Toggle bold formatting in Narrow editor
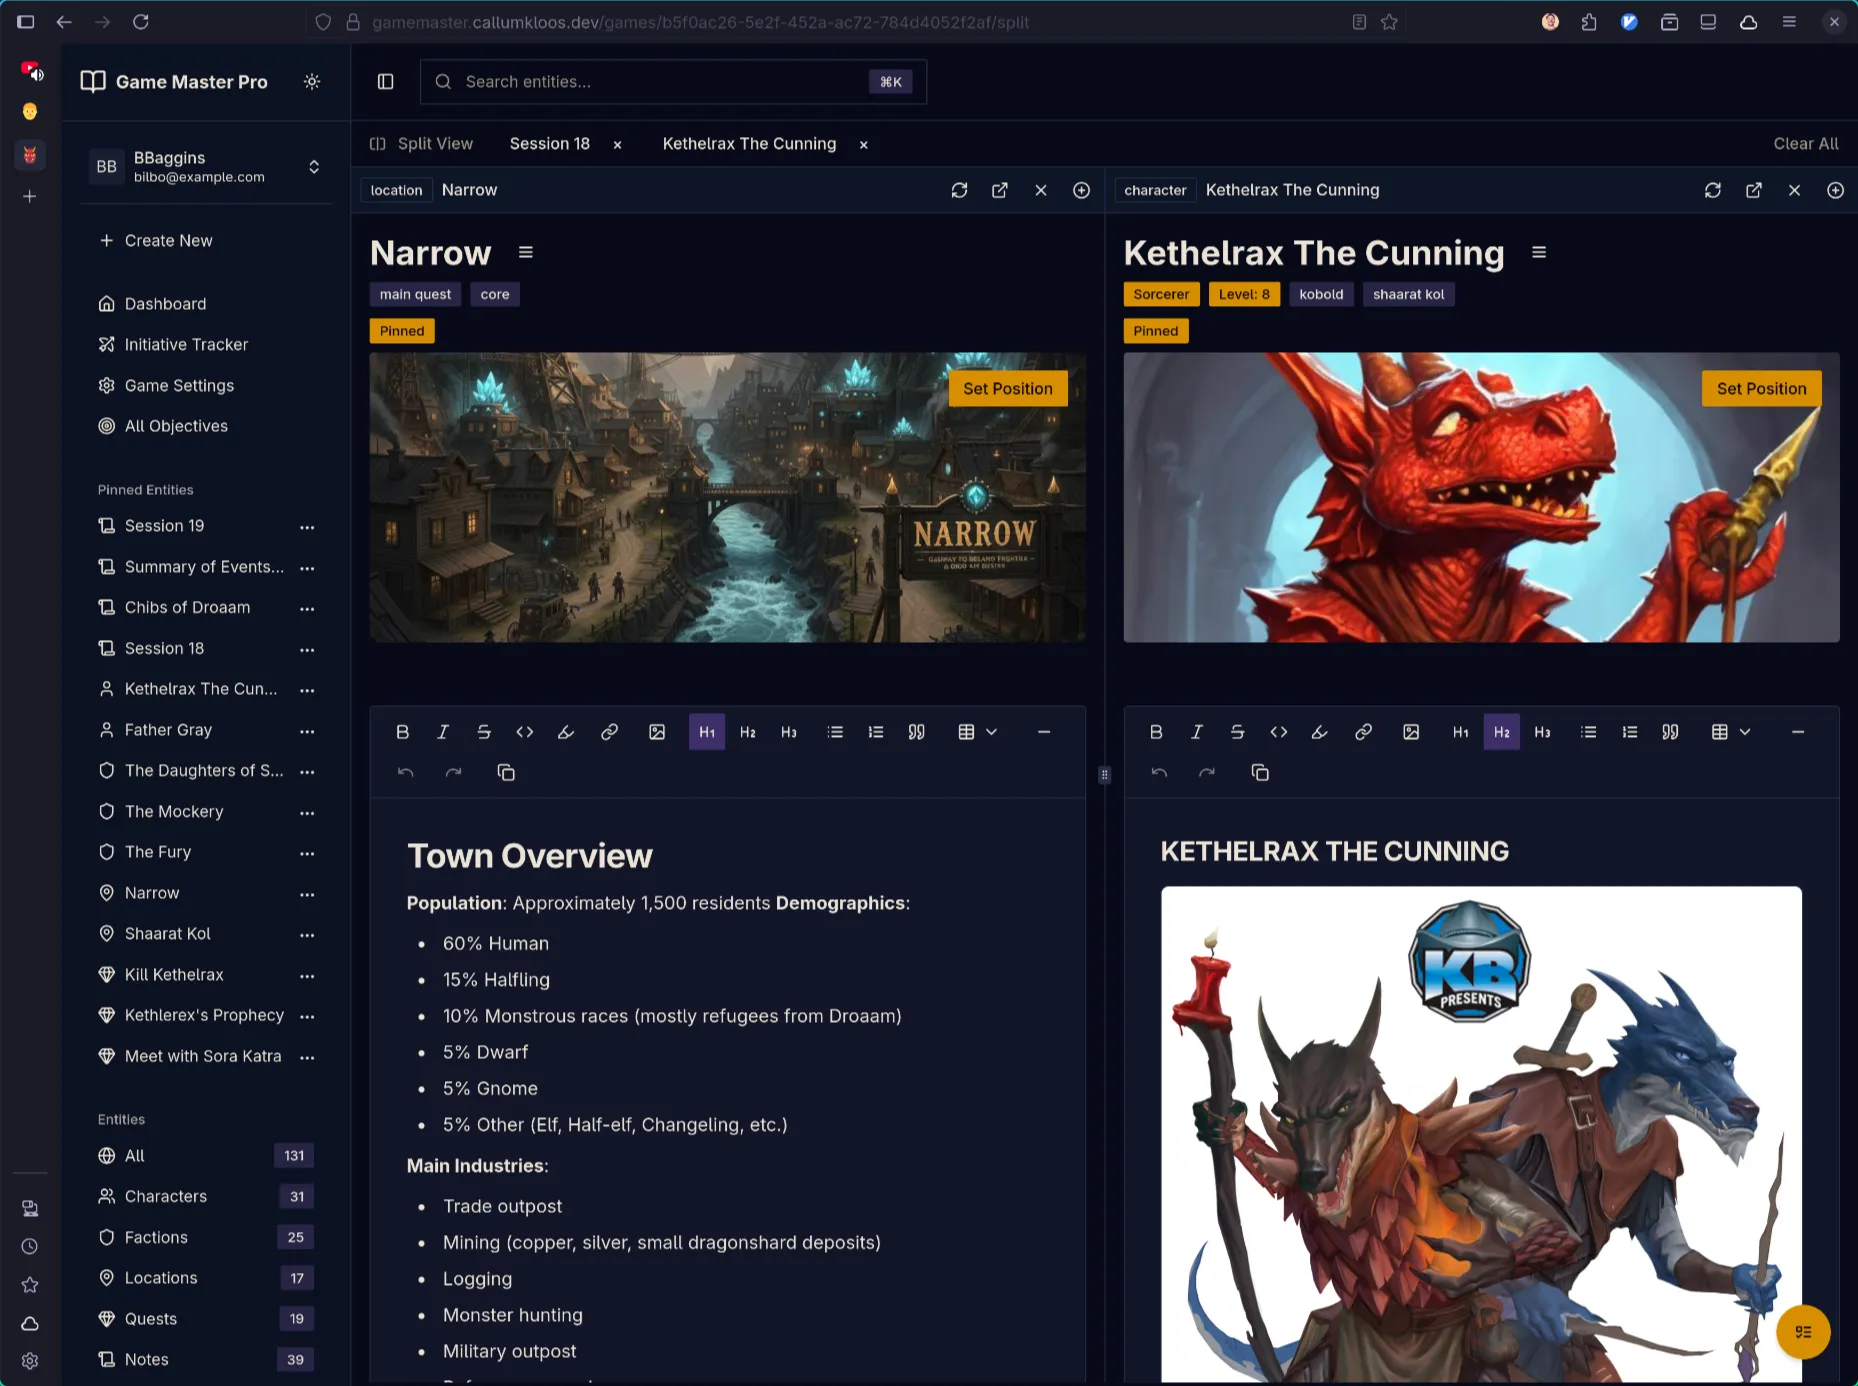This screenshot has height=1386, width=1858. [x=402, y=732]
